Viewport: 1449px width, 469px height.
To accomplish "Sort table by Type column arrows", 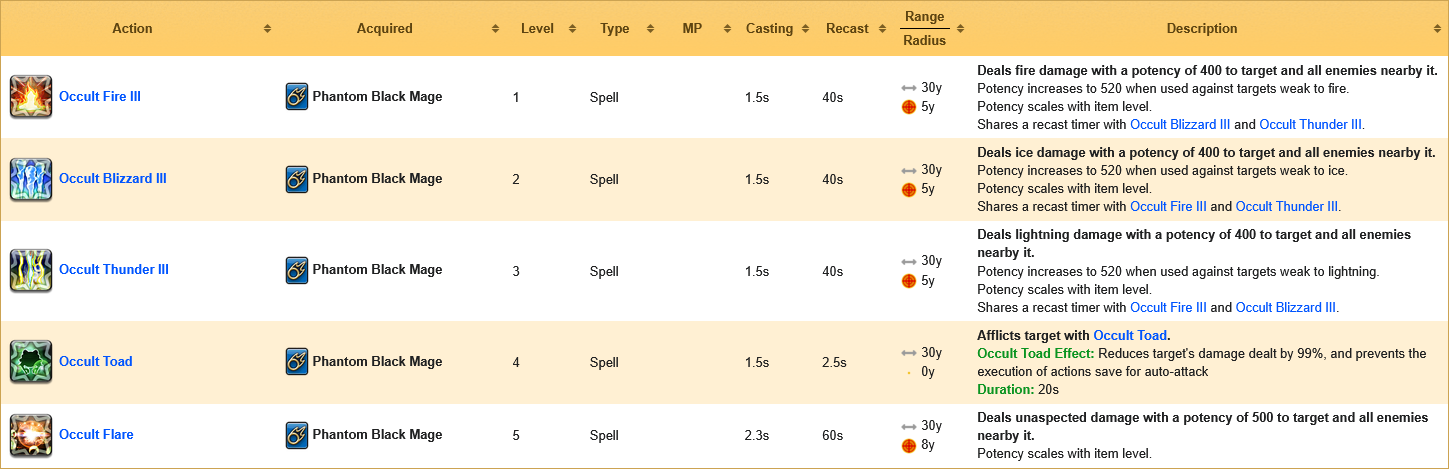I will click(x=651, y=29).
